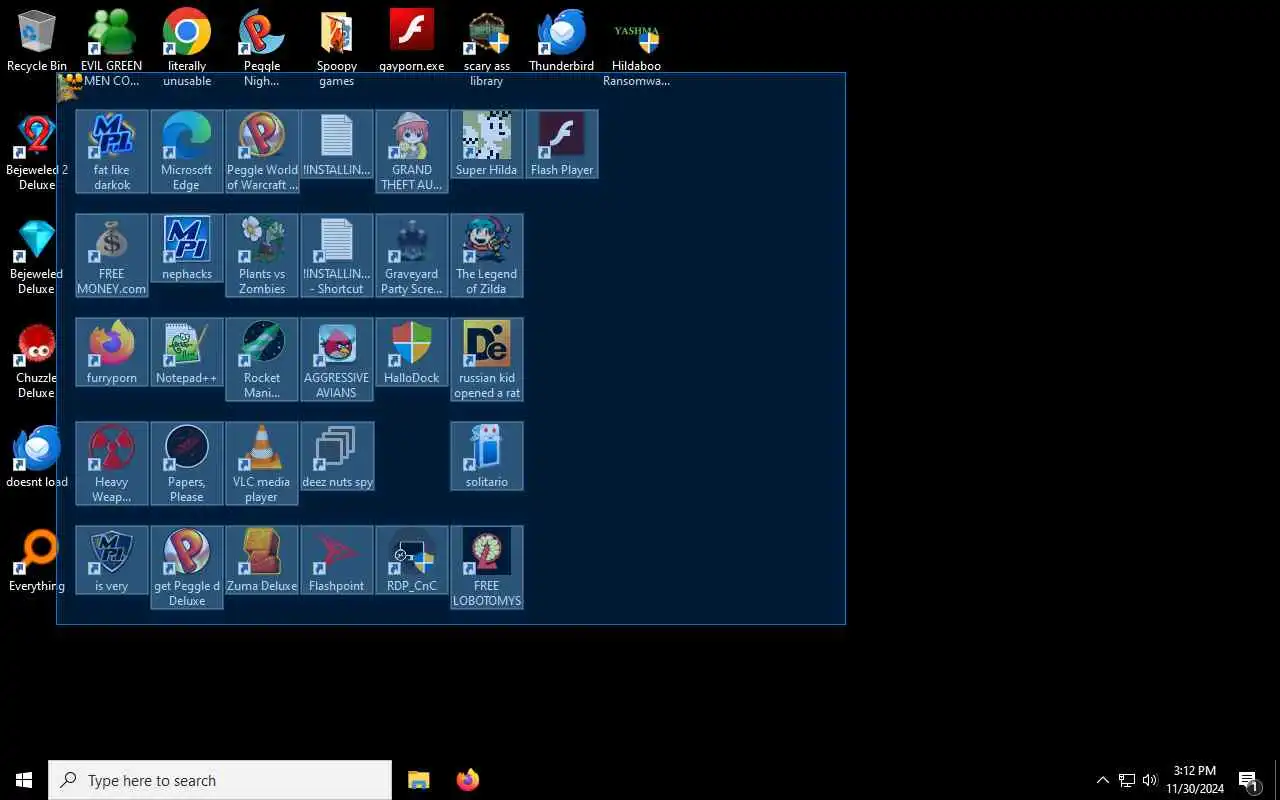
Task: Select the fat like darkok icon
Action: click(112, 151)
